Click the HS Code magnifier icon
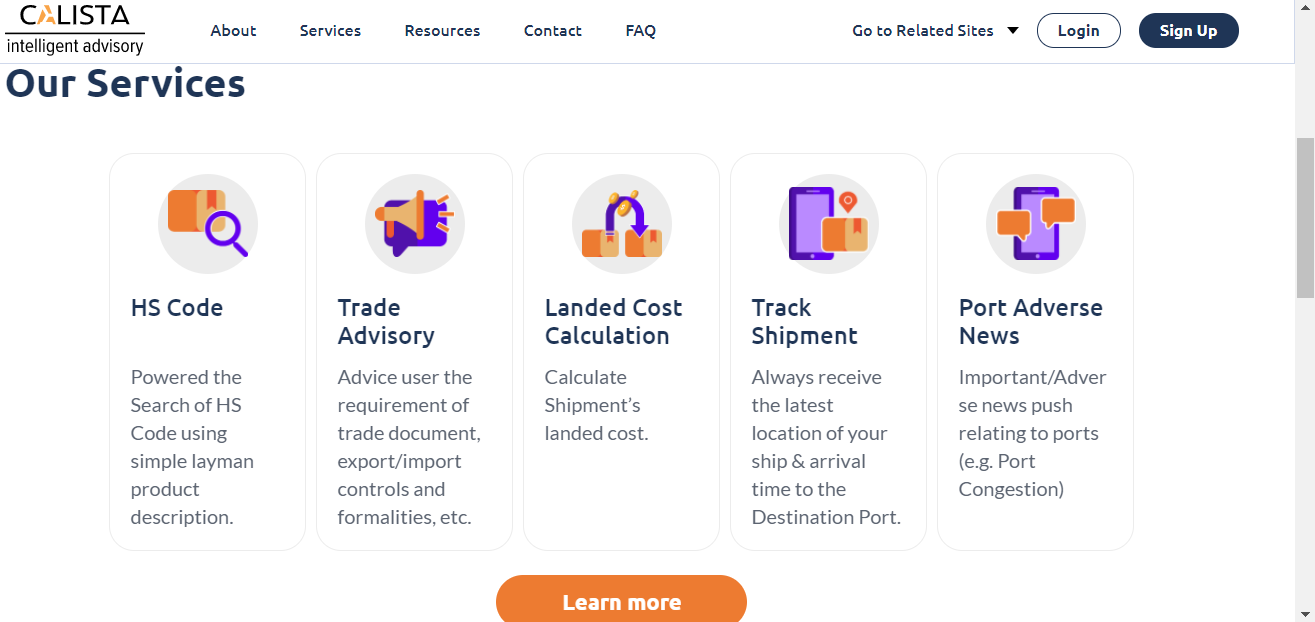Screen dimensions: 1315x622 pos(208,224)
